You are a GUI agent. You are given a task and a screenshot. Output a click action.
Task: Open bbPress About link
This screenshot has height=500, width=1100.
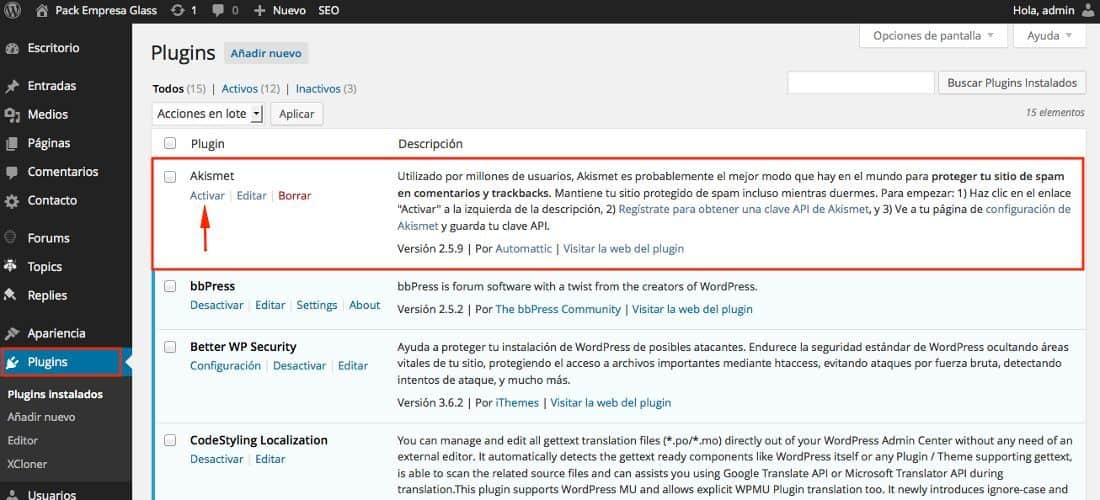point(365,305)
